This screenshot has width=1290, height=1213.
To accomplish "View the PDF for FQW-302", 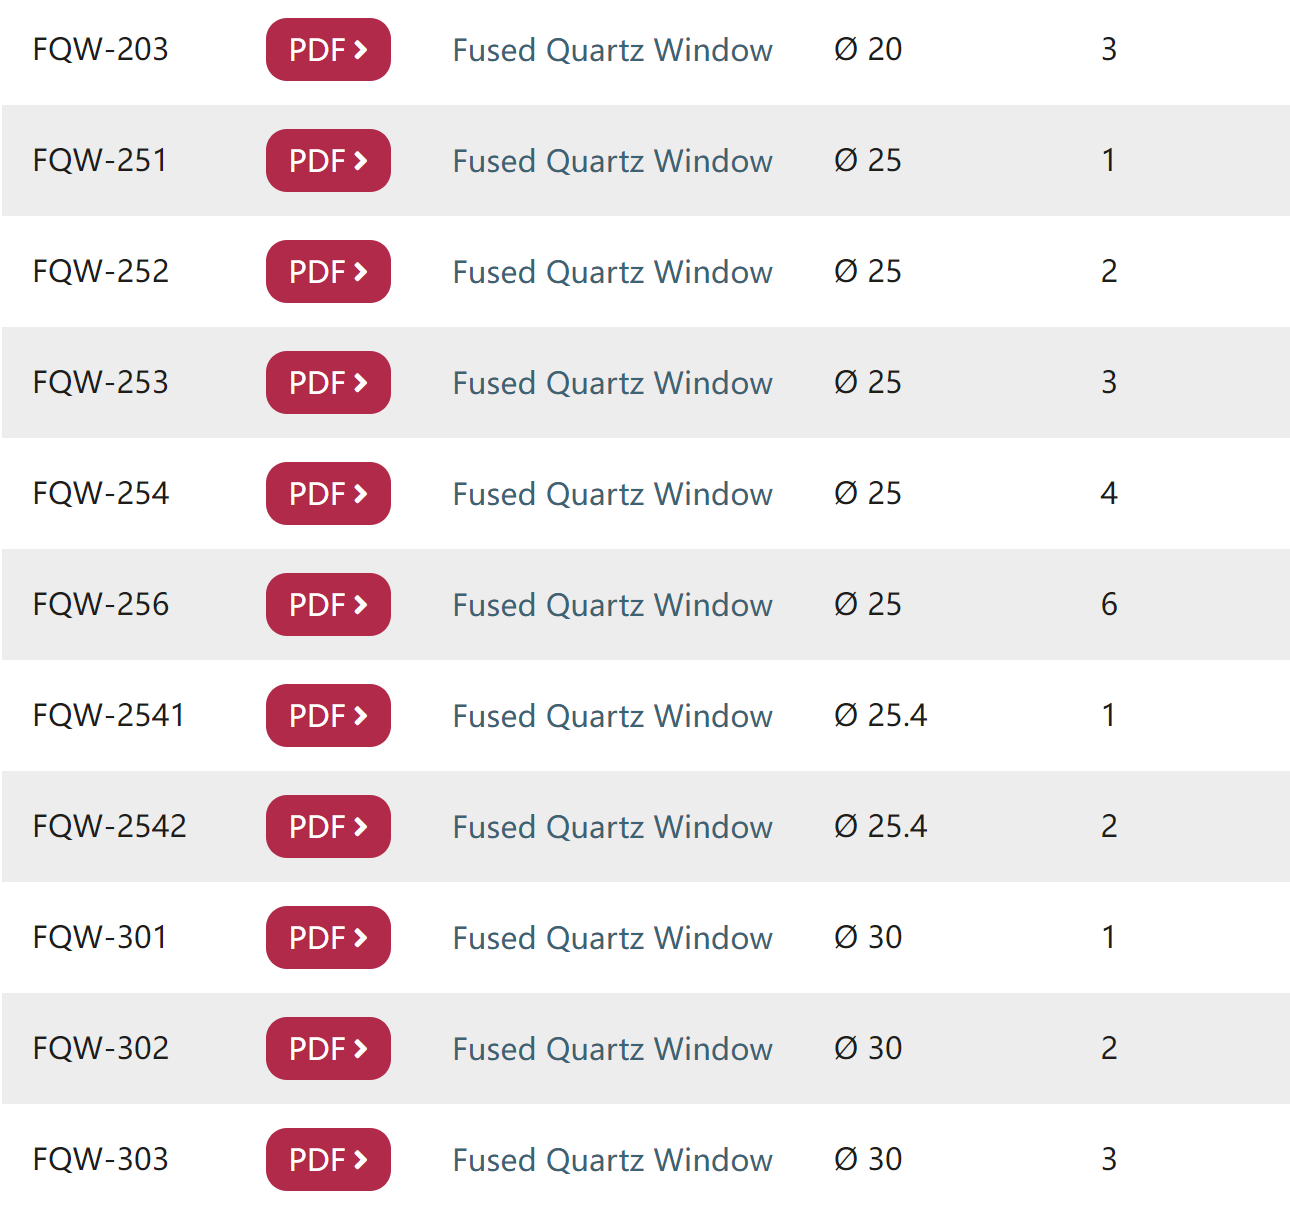I will click(x=328, y=1049).
